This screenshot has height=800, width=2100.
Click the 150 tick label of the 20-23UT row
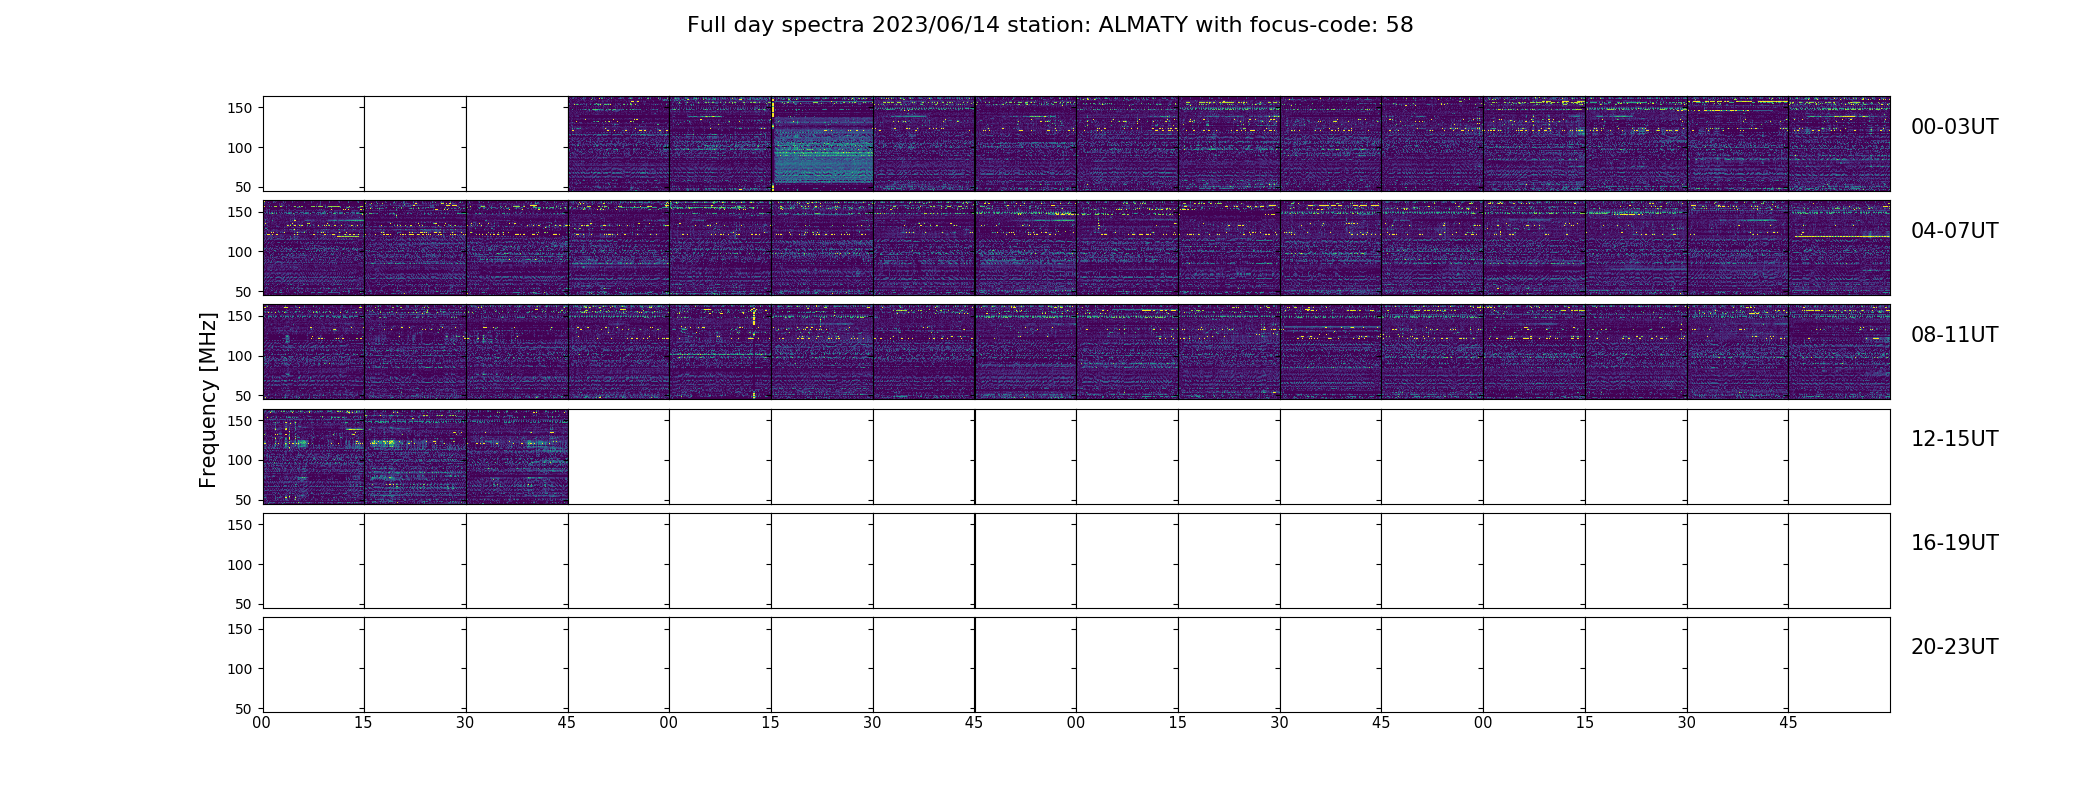point(241,629)
